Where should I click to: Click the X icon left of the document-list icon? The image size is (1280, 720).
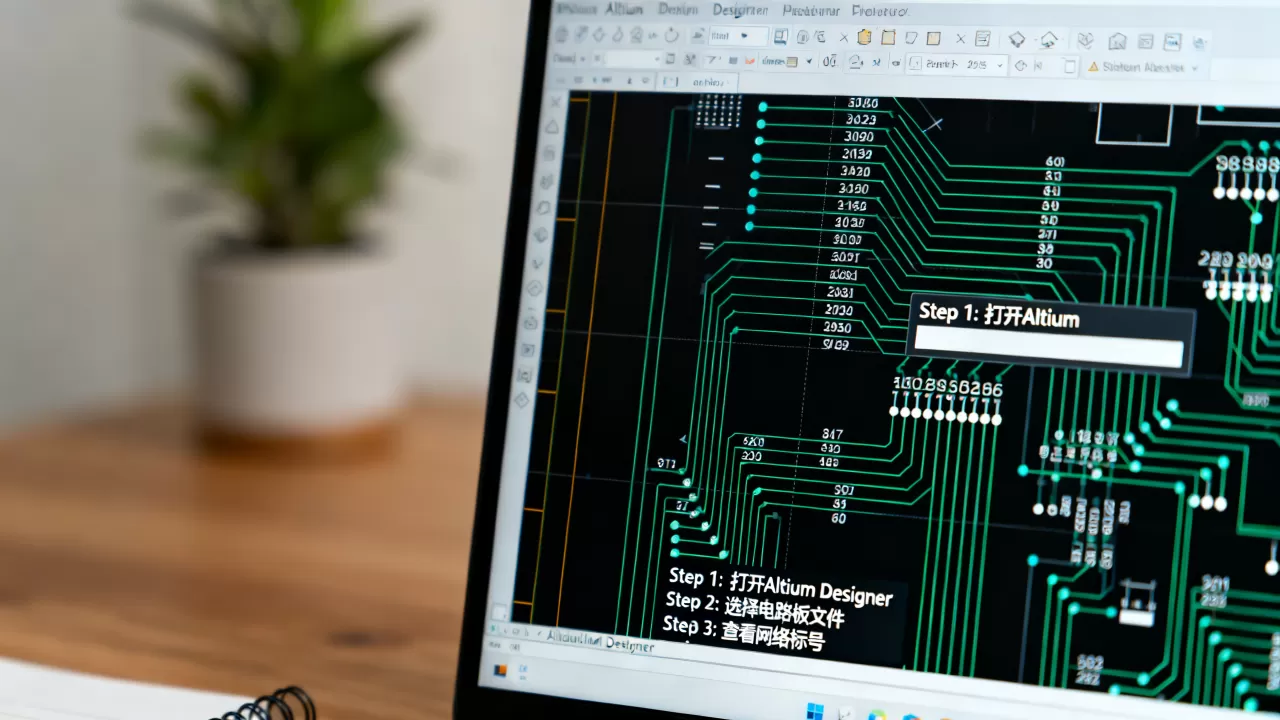pos(960,39)
